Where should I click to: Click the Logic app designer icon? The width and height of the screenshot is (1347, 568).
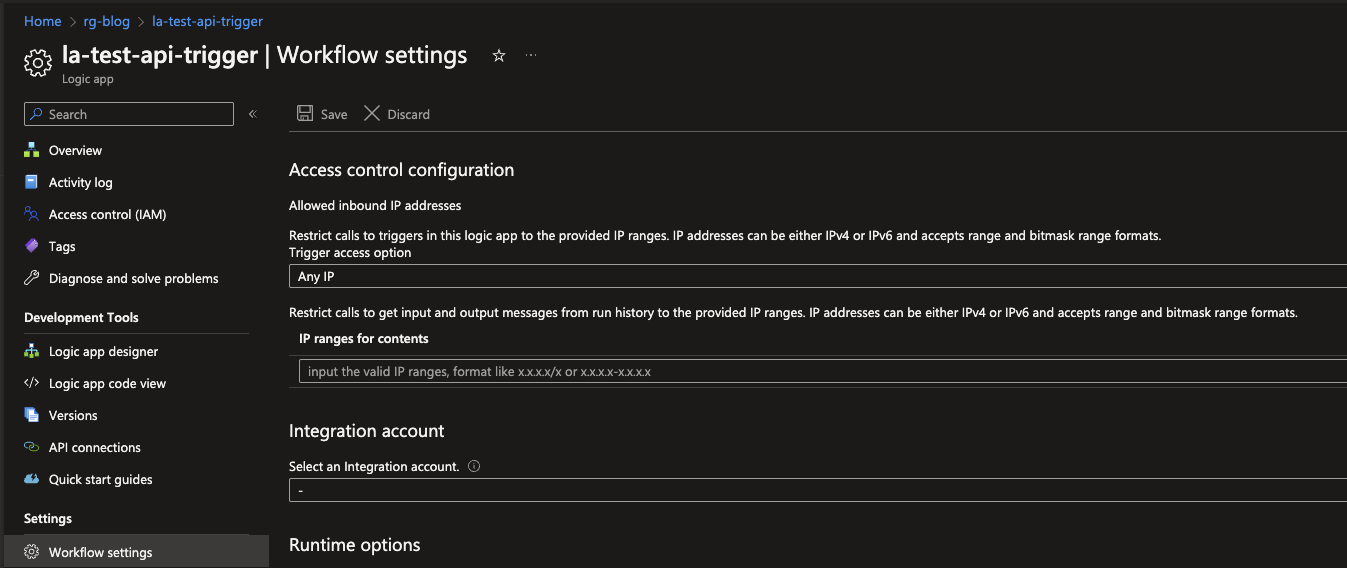[32, 351]
